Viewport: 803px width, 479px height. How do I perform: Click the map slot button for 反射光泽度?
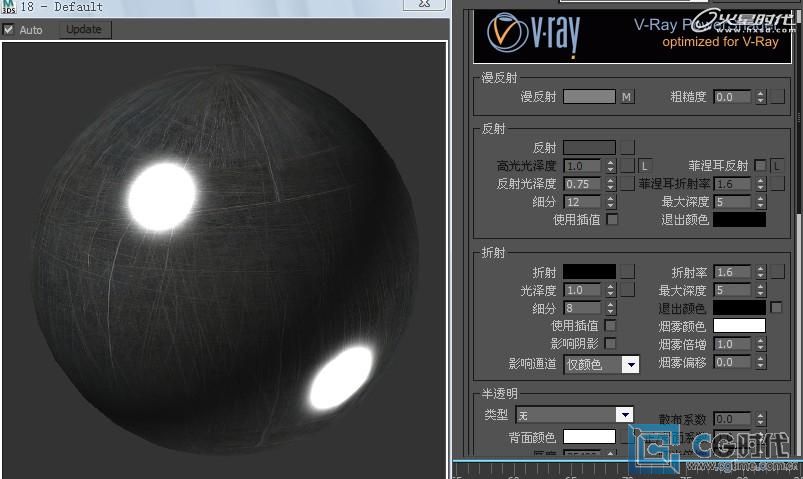[627, 183]
